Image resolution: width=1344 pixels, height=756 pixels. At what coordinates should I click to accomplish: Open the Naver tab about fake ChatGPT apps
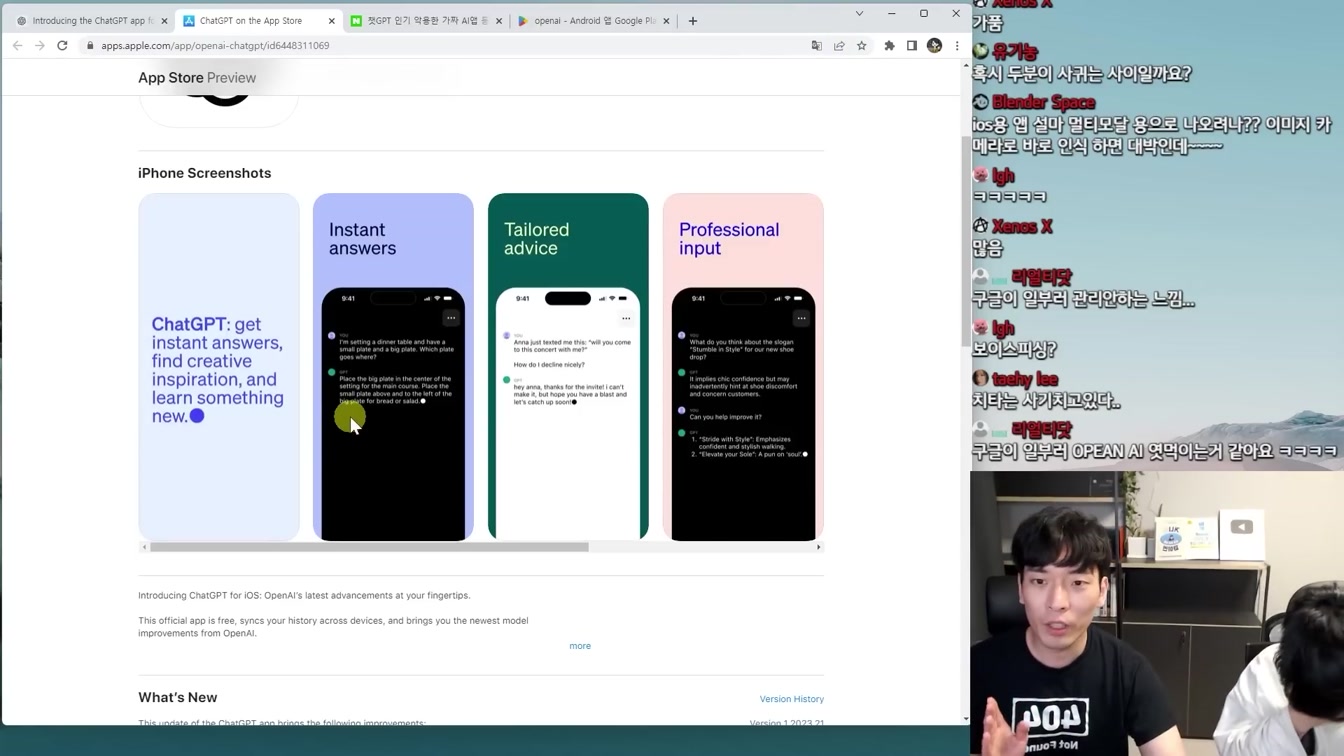[426, 20]
